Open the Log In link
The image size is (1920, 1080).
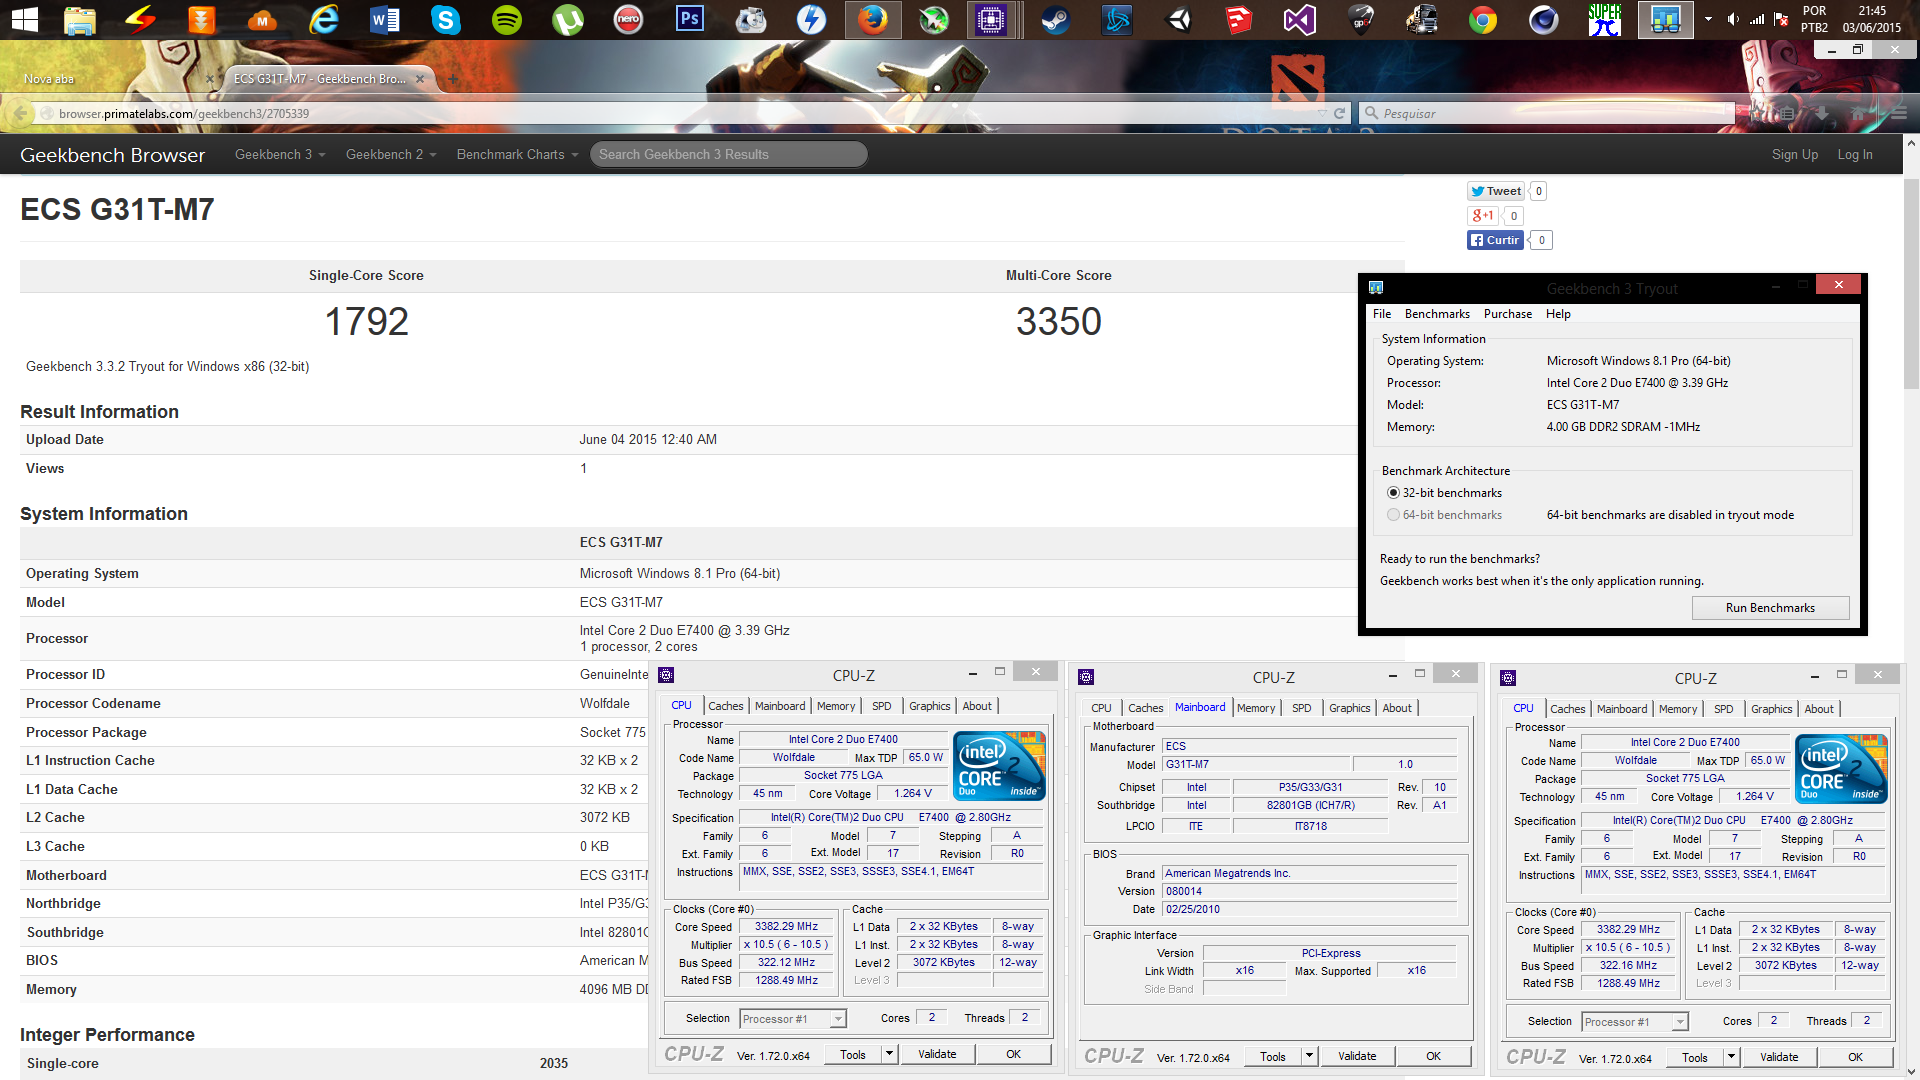[1855, 154]
